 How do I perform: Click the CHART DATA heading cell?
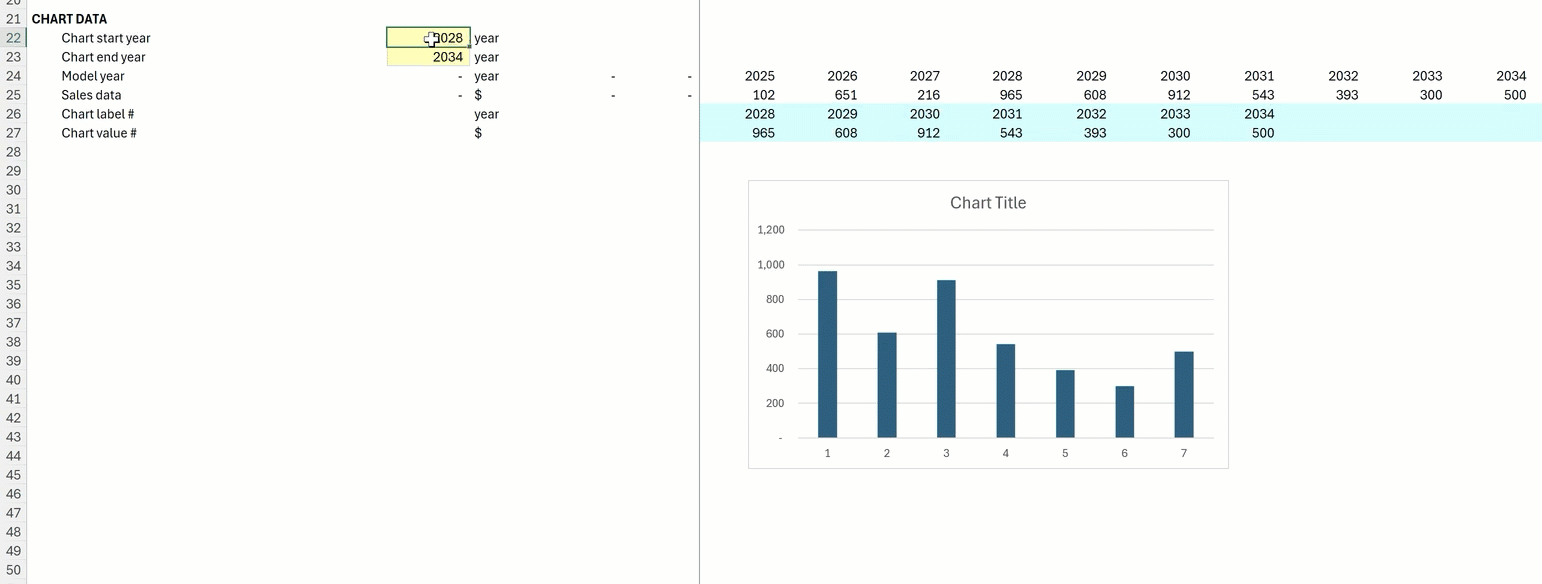(x=69, y=19)
